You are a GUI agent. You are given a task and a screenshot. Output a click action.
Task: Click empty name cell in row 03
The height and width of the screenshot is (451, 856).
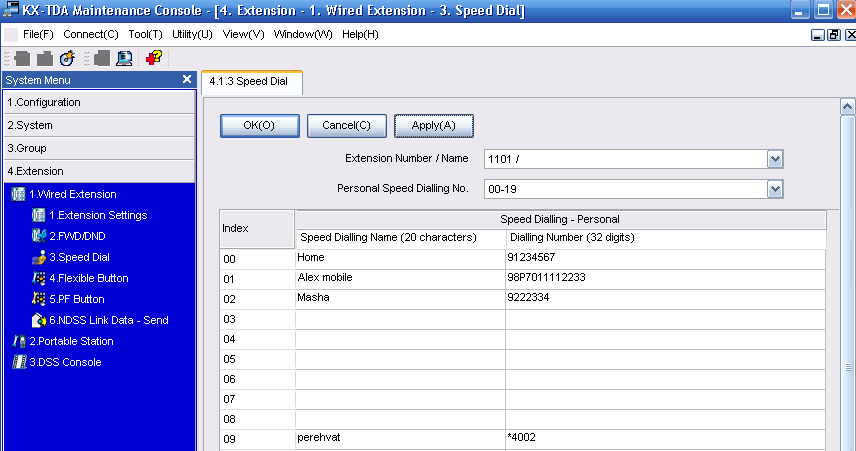[400, 319]
